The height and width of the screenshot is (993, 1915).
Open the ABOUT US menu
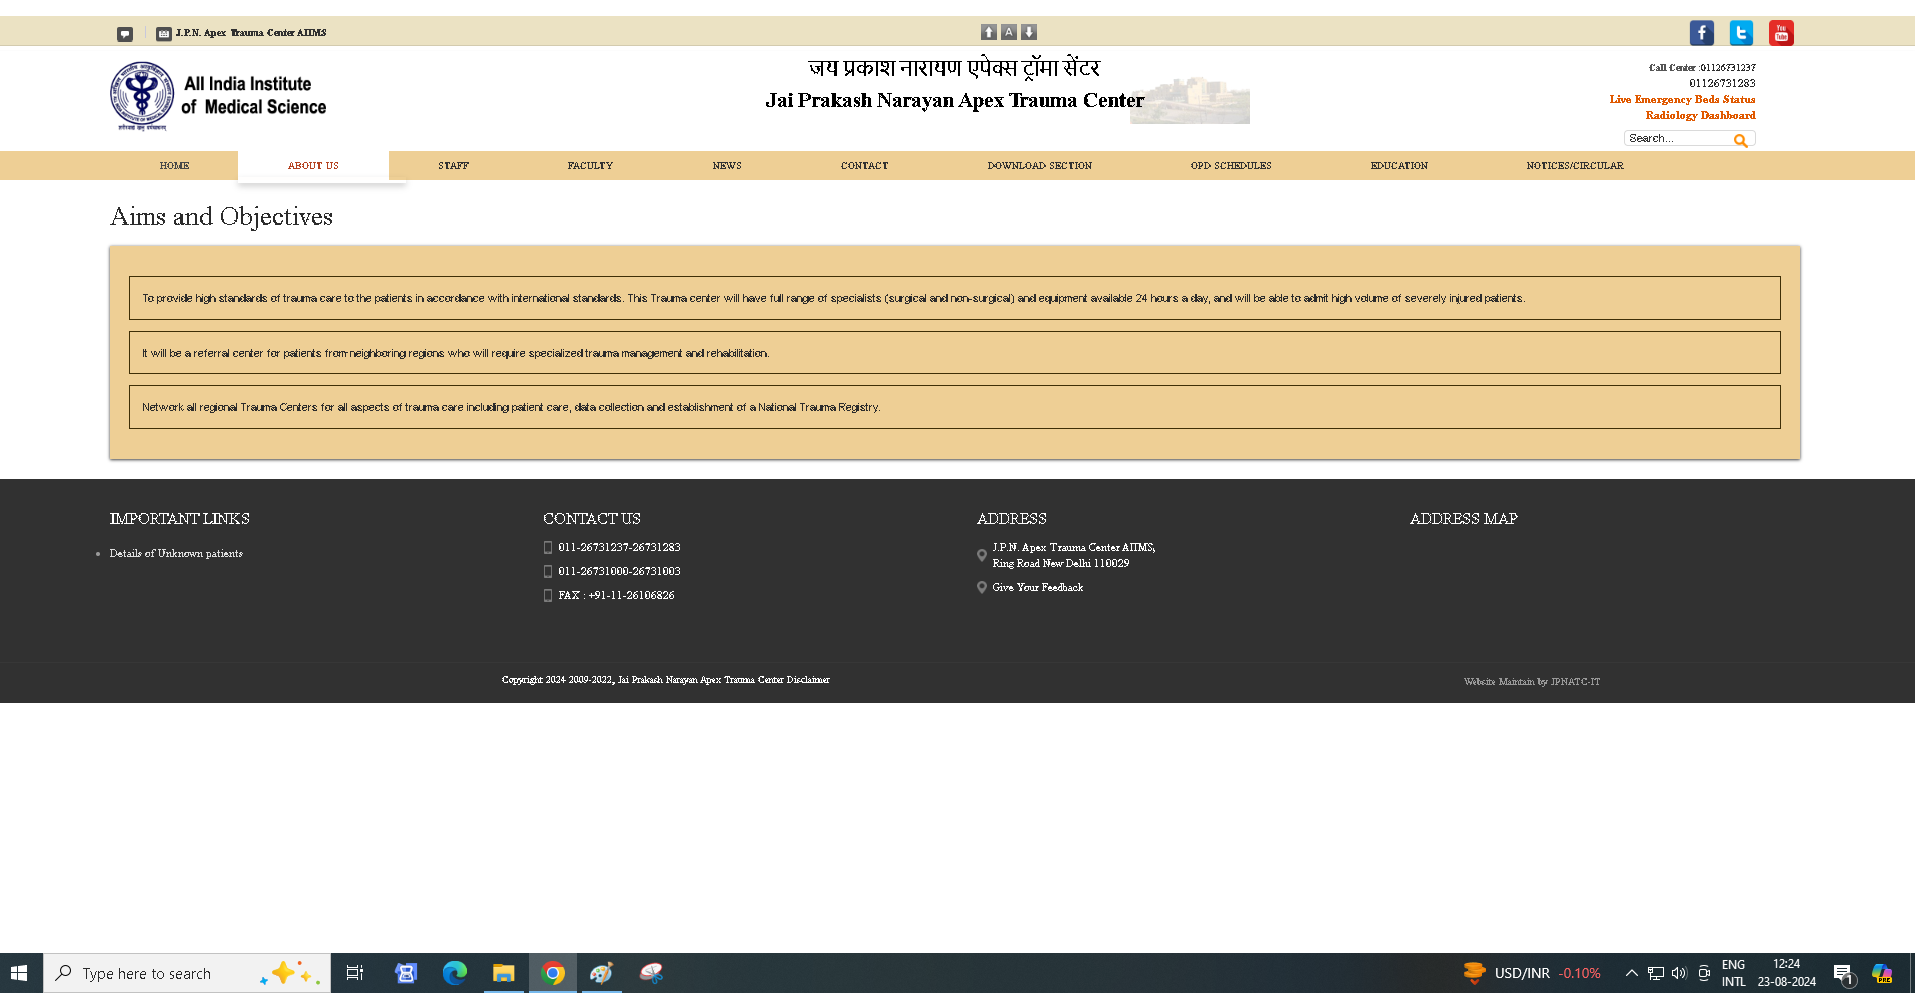tap(313, 166)
